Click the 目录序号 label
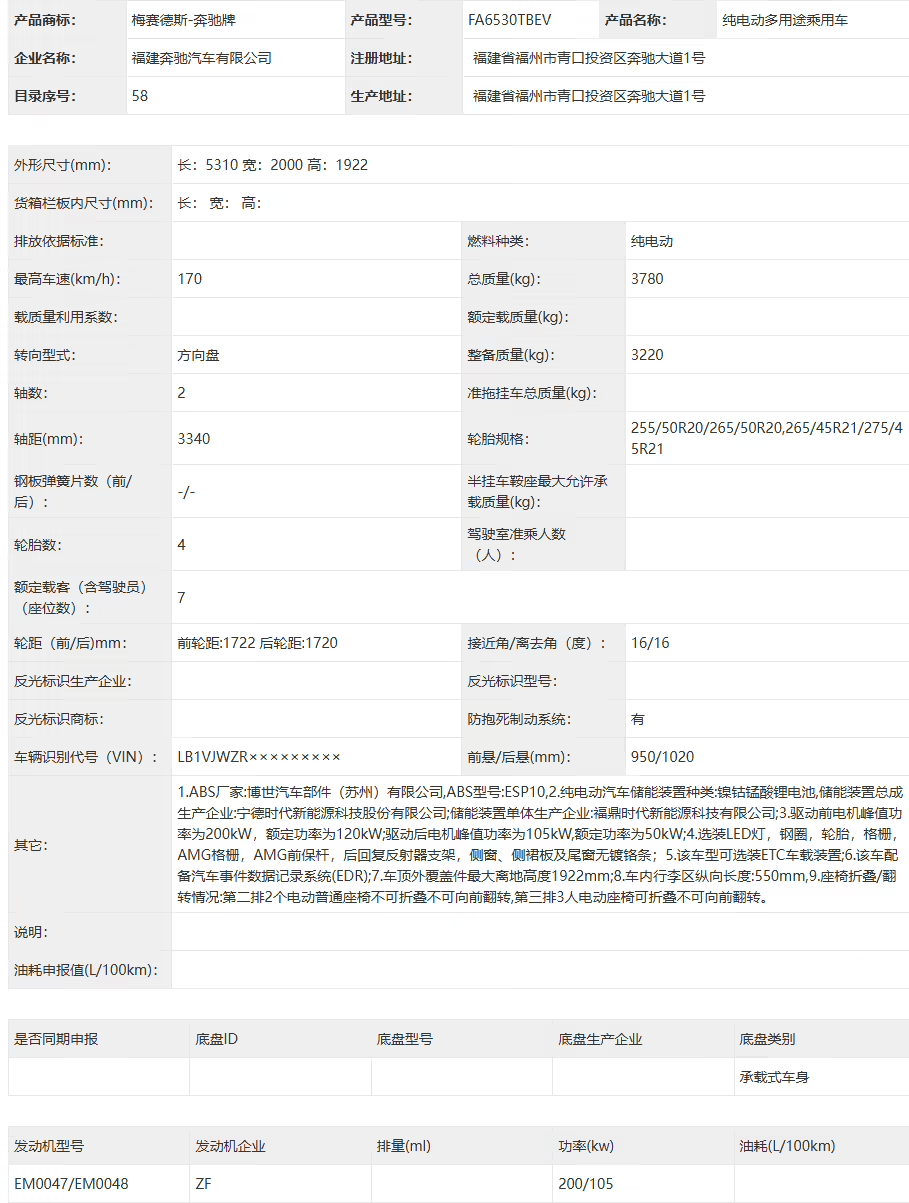 coord(46,96)
